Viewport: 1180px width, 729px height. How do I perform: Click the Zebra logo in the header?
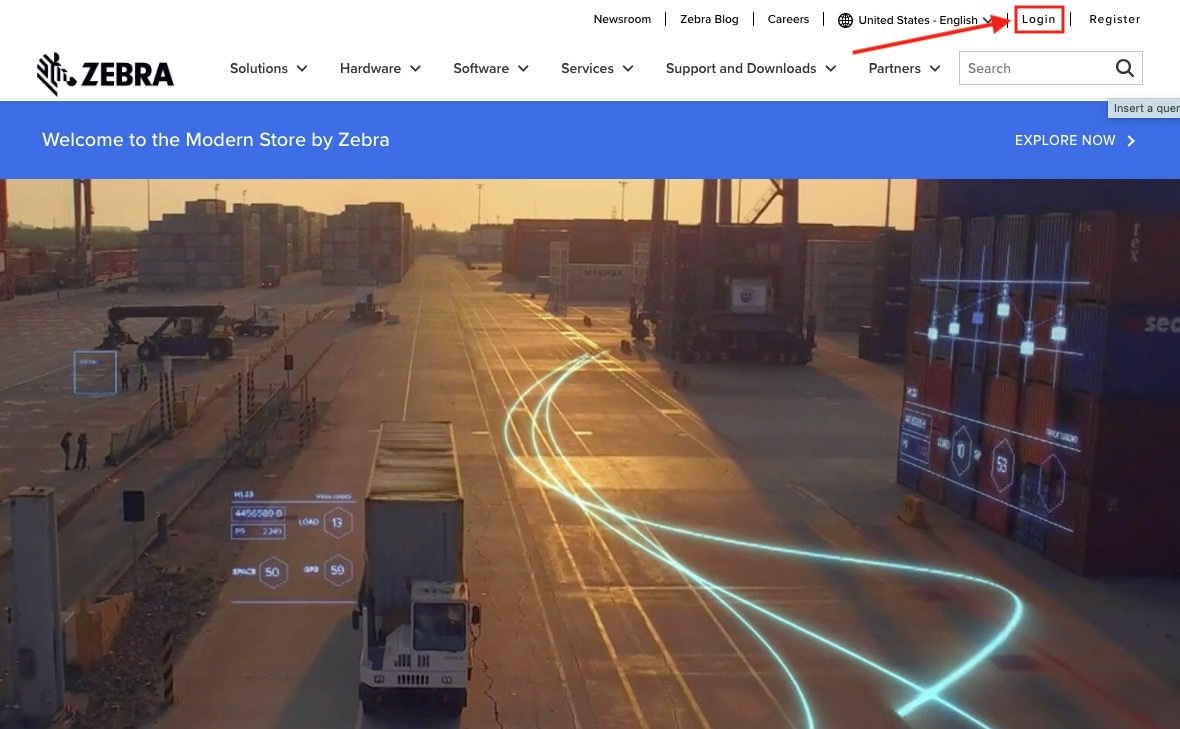click(105, 73)
